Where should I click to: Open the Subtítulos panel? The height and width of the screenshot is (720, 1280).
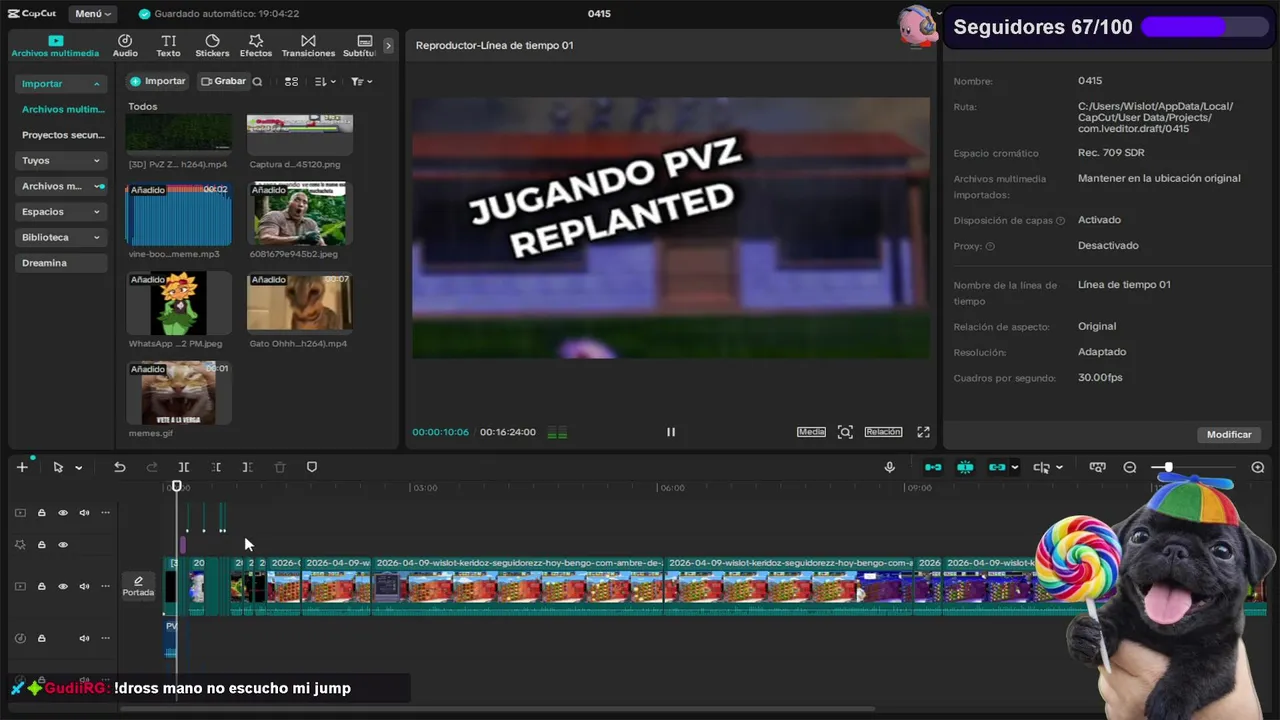coord(360,46)
